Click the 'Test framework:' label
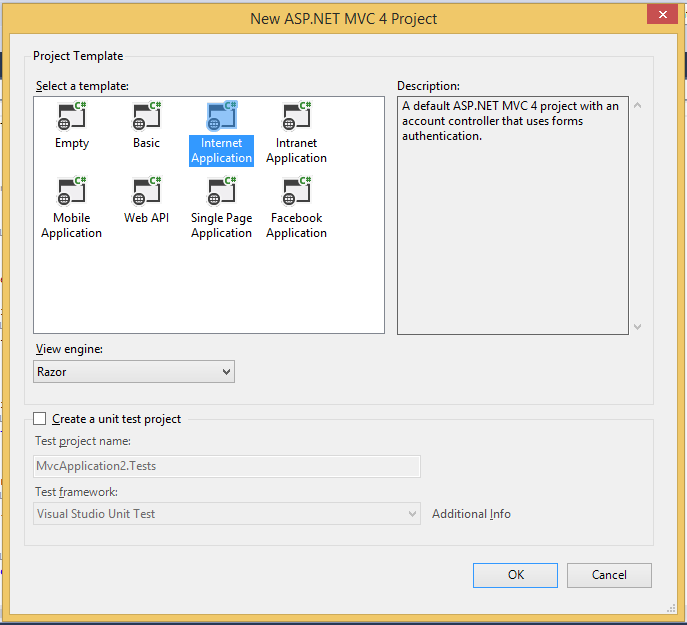Screen dimensions: 687x625 tap(76, 492)
